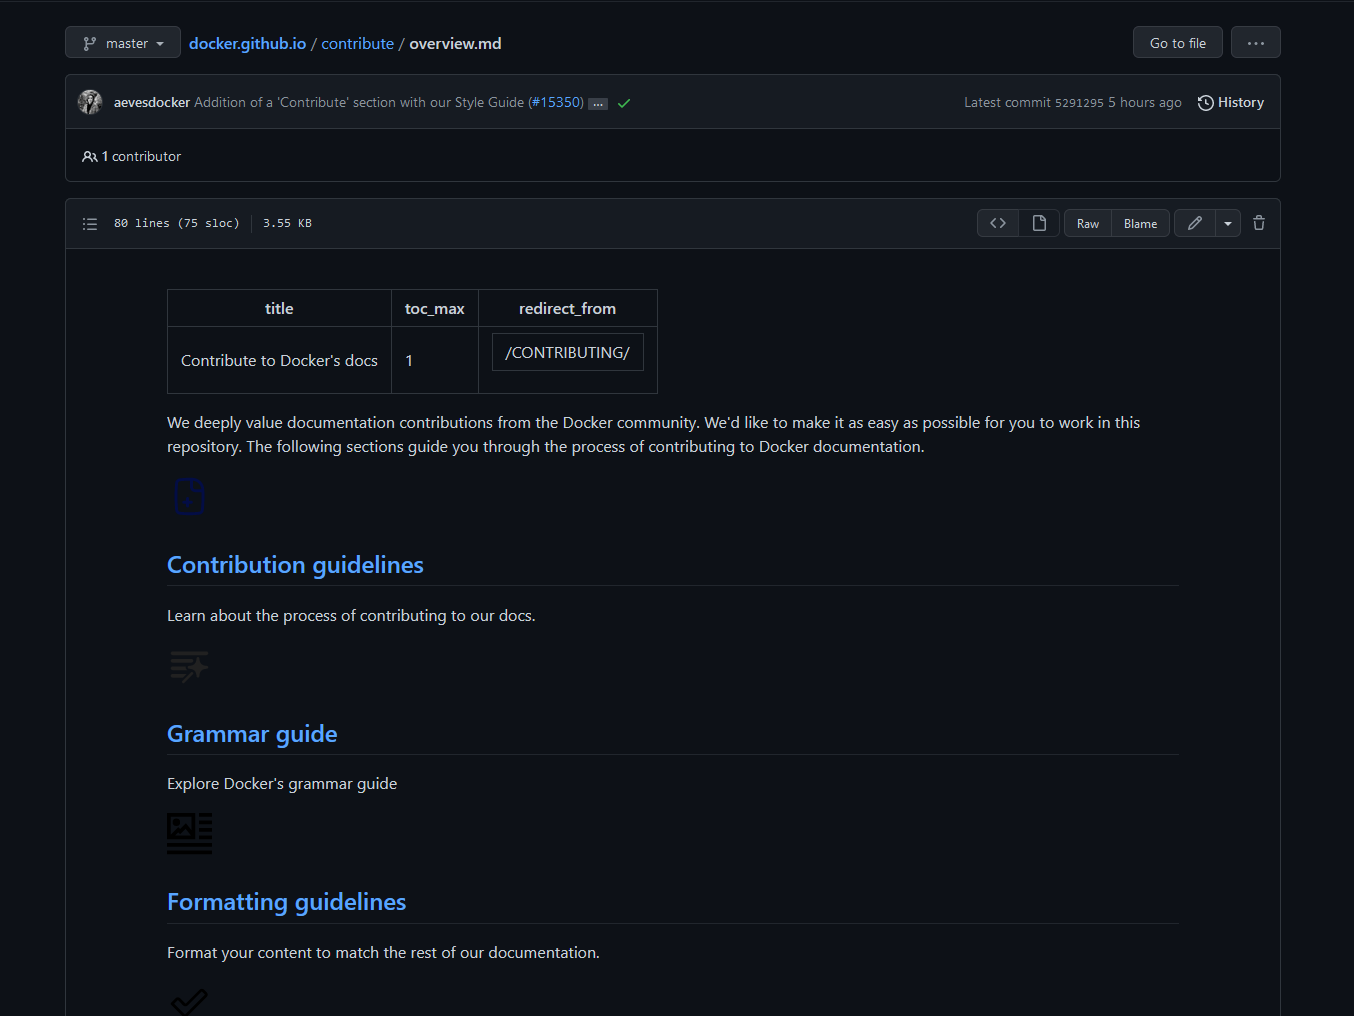
Task: Go to the contribute folder breadcrumb
Action: point(357,43)
